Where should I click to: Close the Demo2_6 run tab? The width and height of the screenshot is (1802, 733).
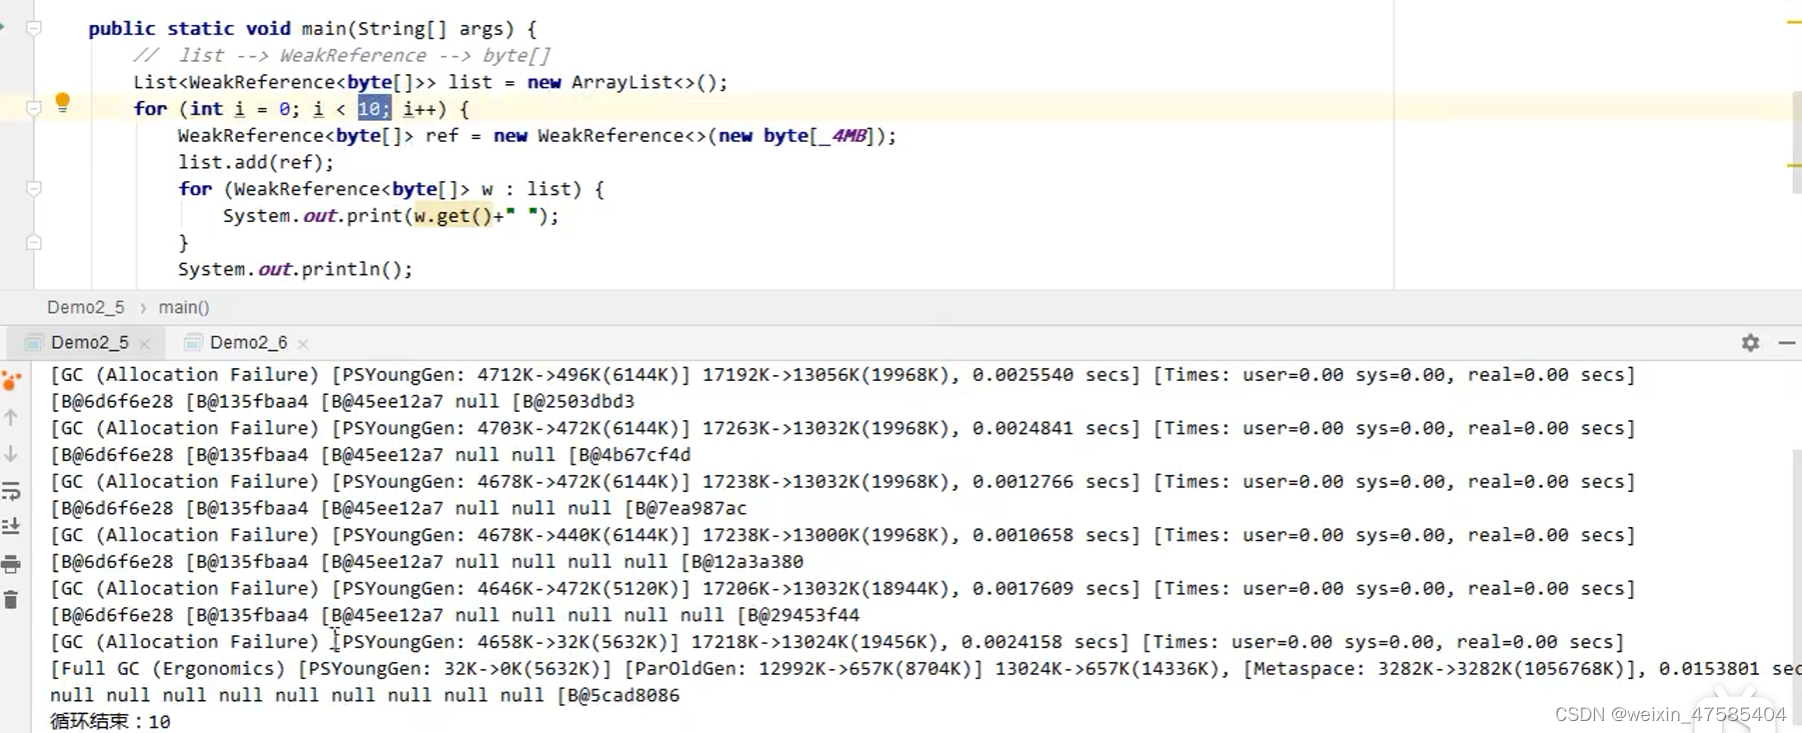tap(303, 344)
